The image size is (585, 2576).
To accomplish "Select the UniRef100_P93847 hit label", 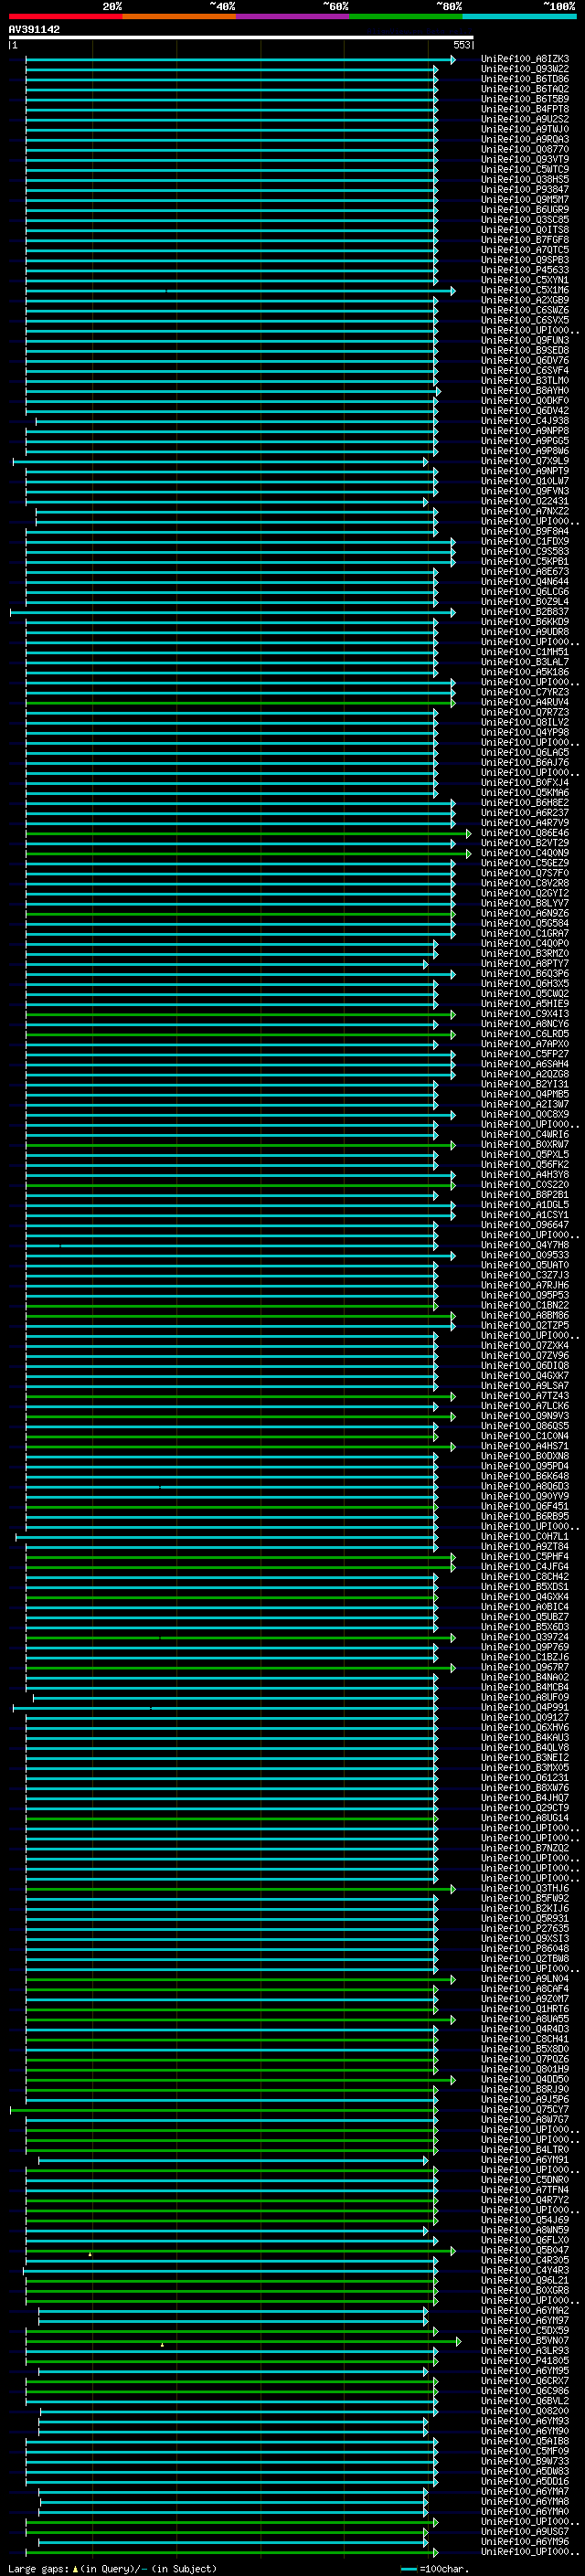I will tap(524, 190).
